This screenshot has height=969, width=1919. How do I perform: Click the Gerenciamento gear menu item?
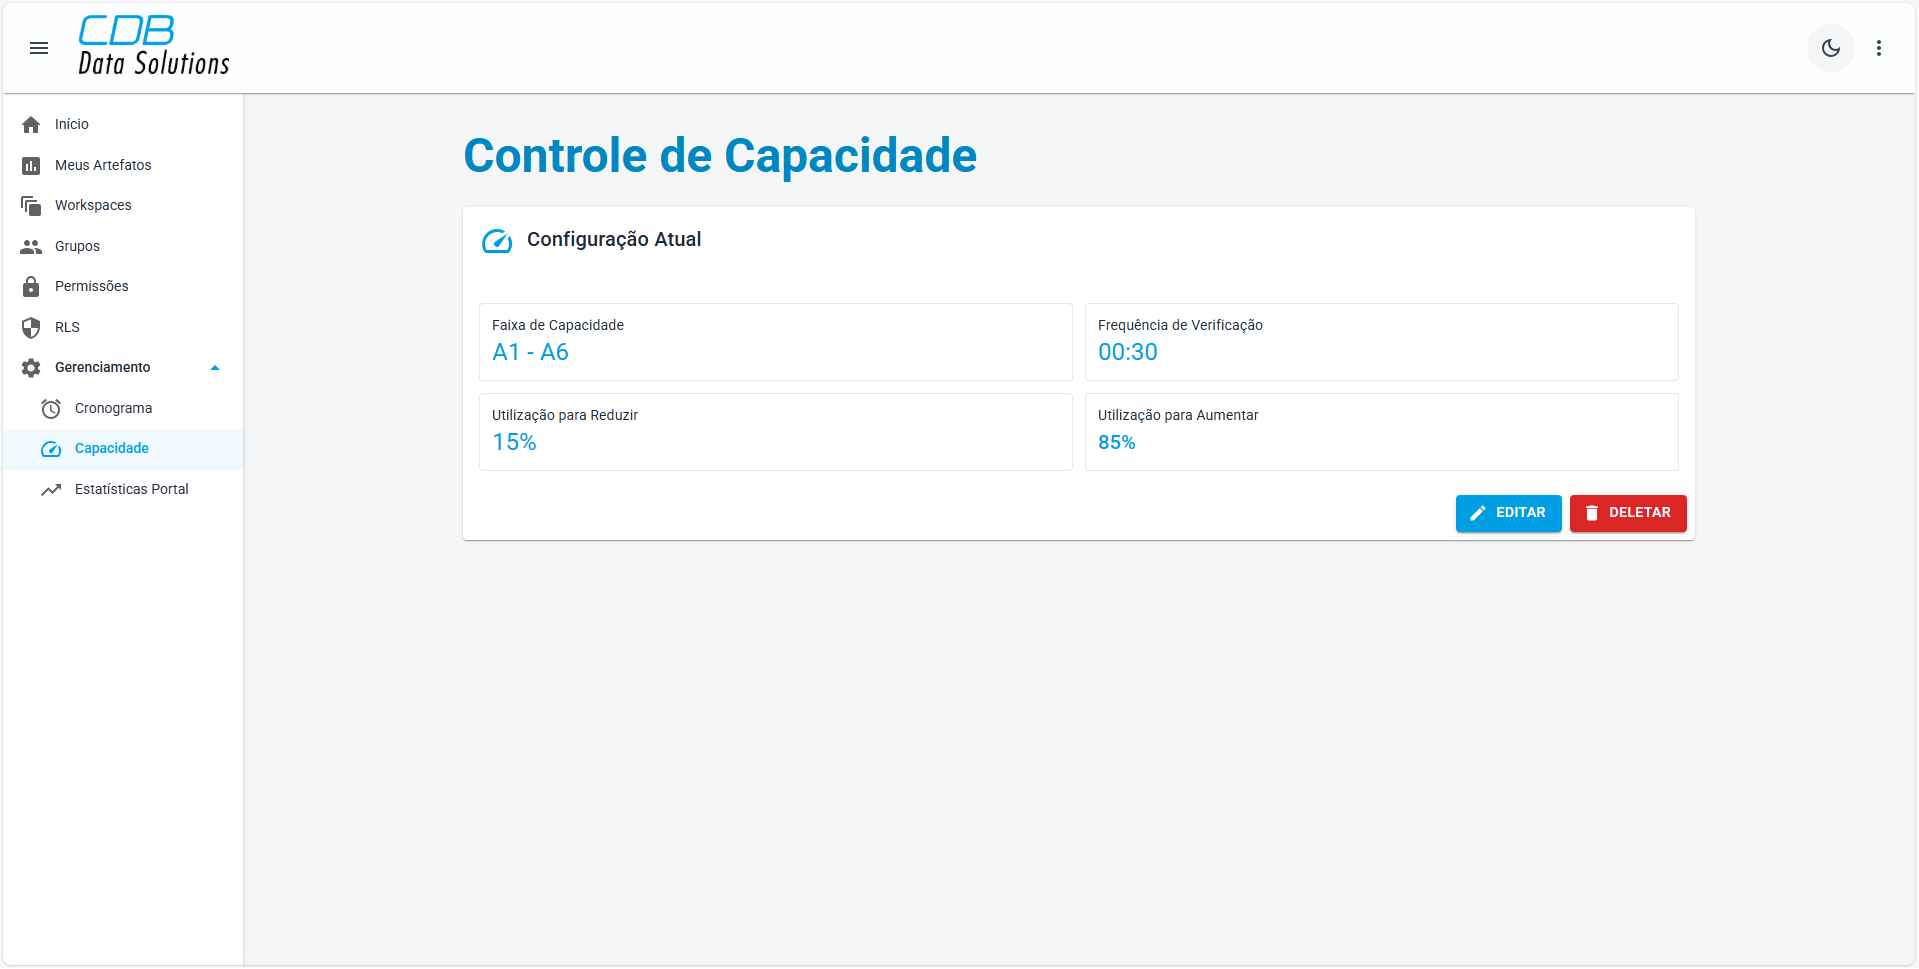tap(102, 368)
